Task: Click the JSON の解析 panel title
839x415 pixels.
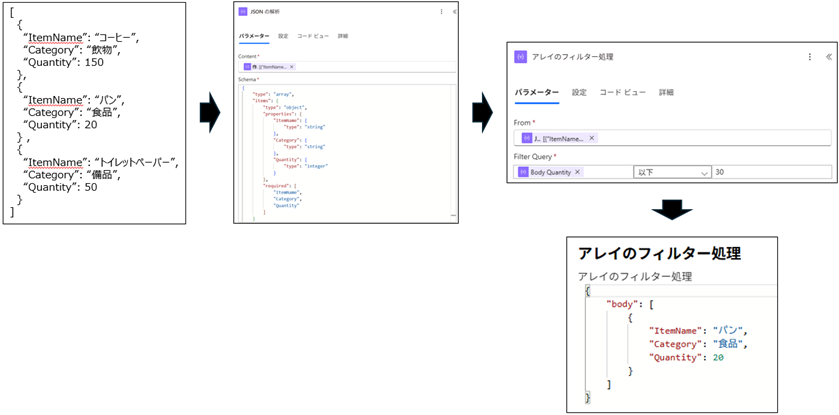Action: pos(264,11)
